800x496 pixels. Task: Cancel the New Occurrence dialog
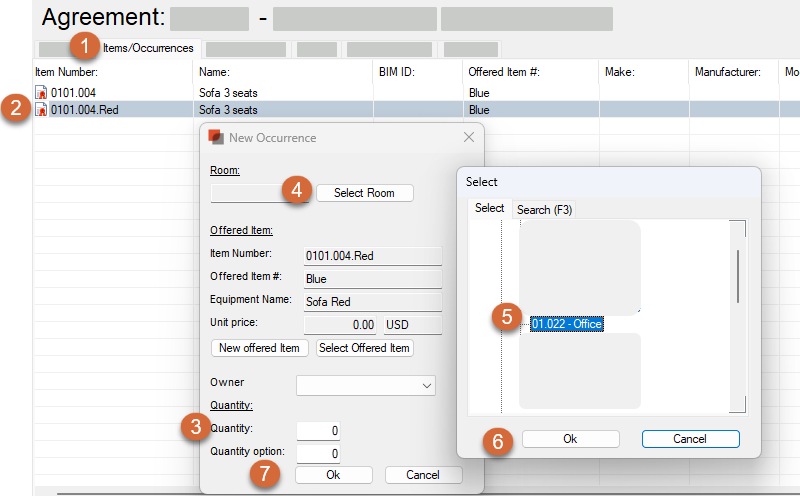(x=423, y=475)
